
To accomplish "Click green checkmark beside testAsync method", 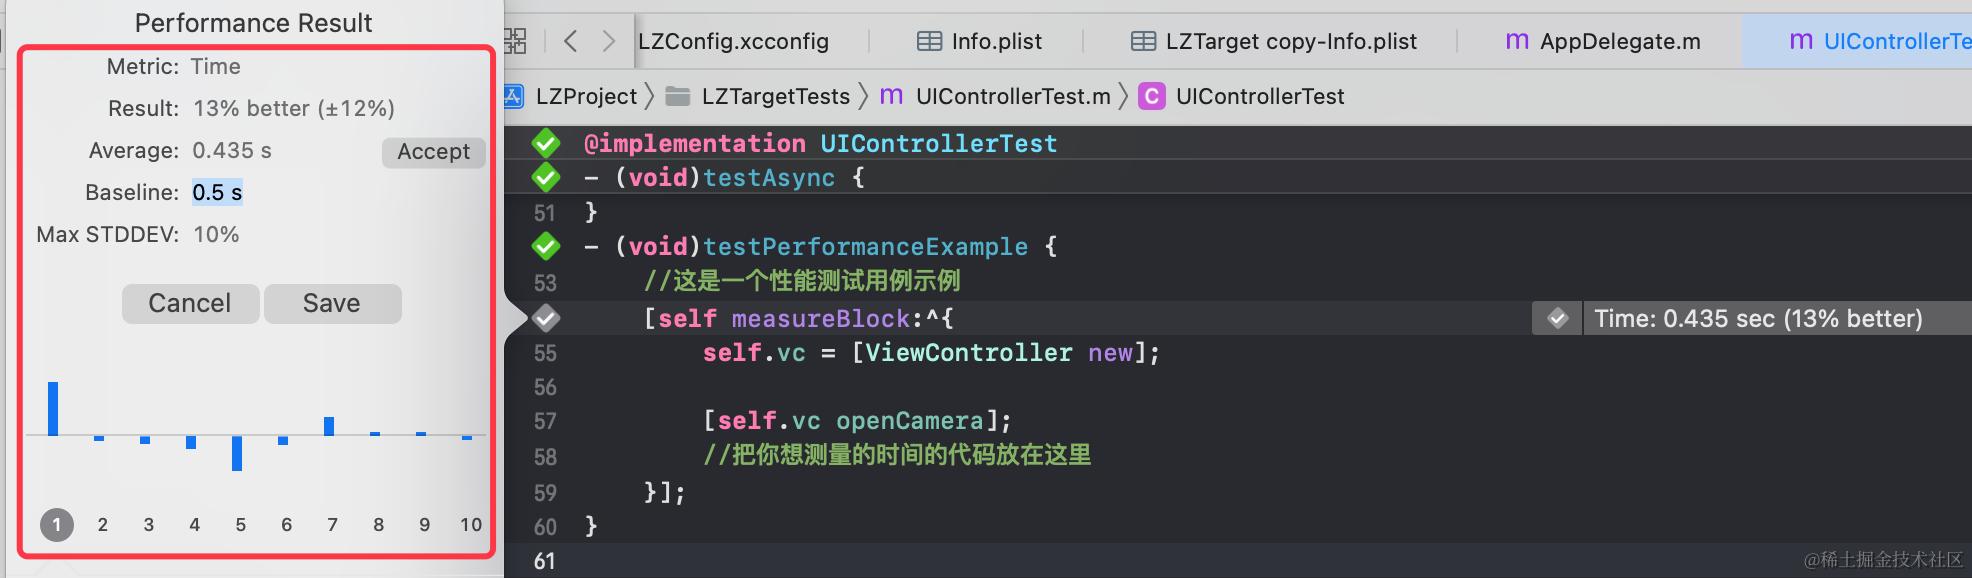I will (546, 178).
